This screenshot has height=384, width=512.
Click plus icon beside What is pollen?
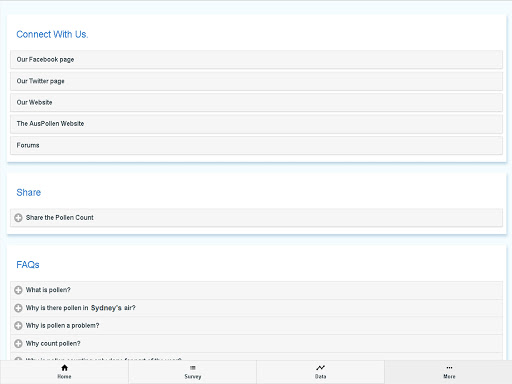click(18, 290)
